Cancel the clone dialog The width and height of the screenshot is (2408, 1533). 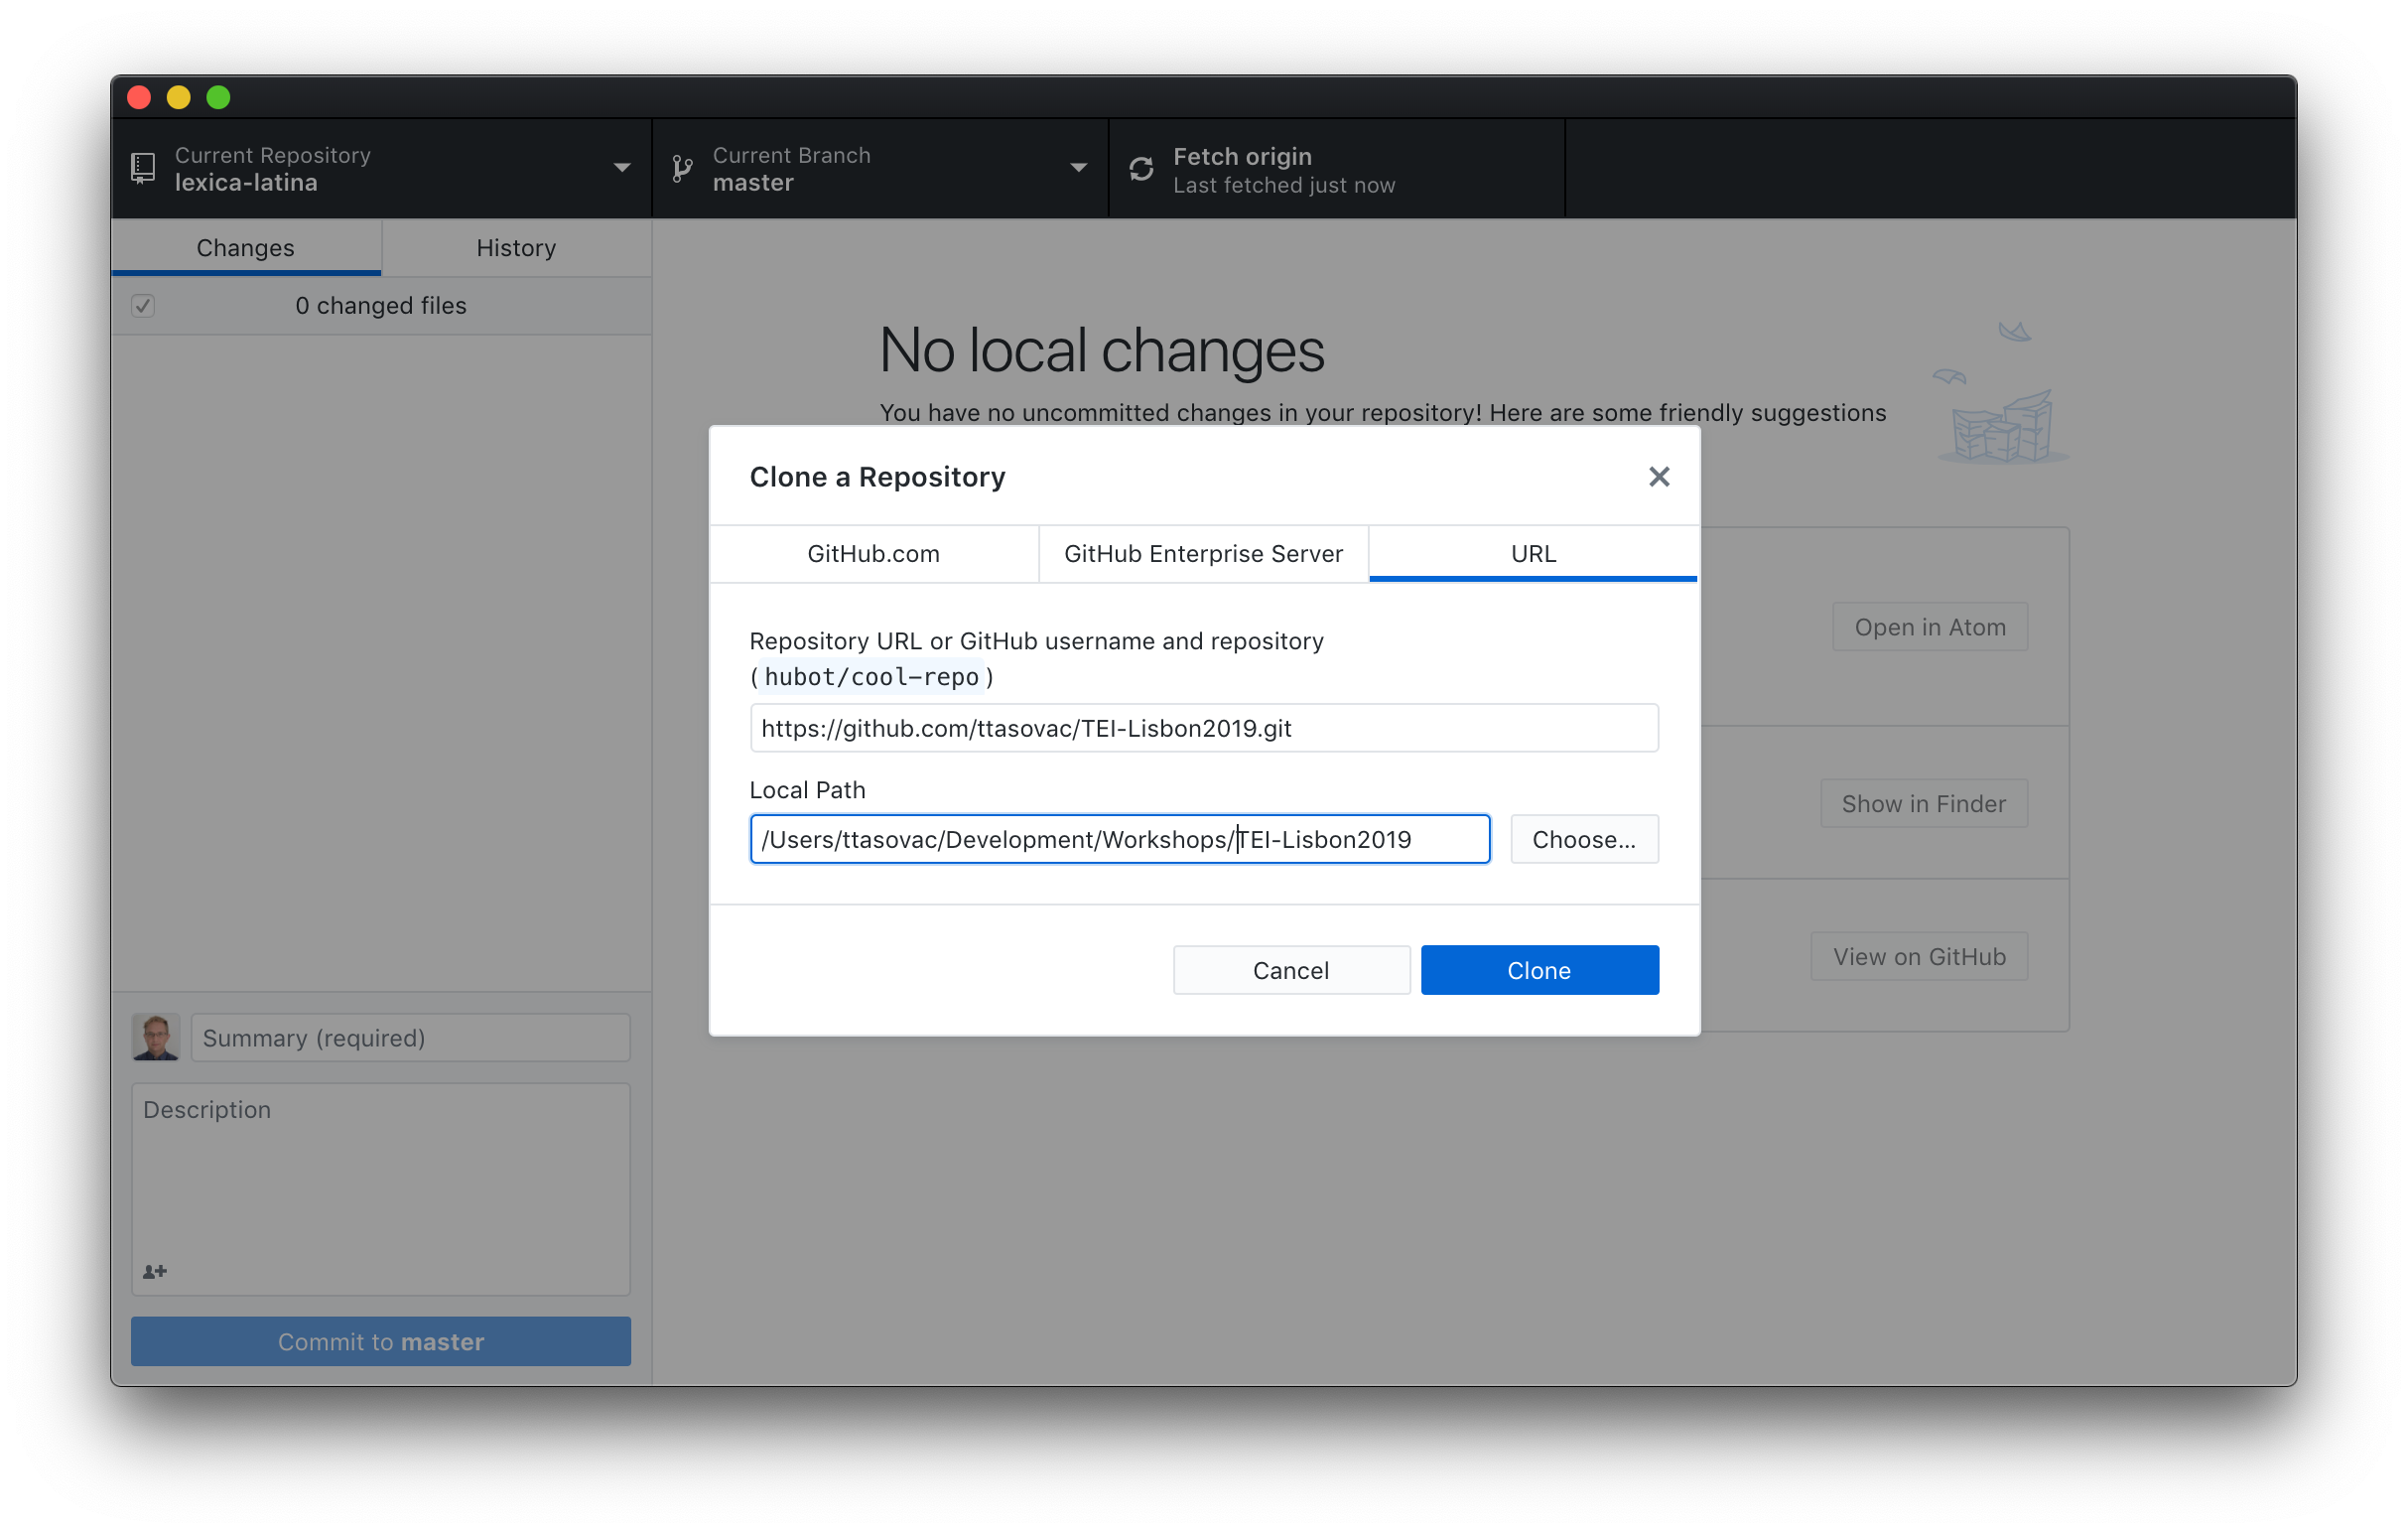pyautogui.click(x=1290, y=970)
